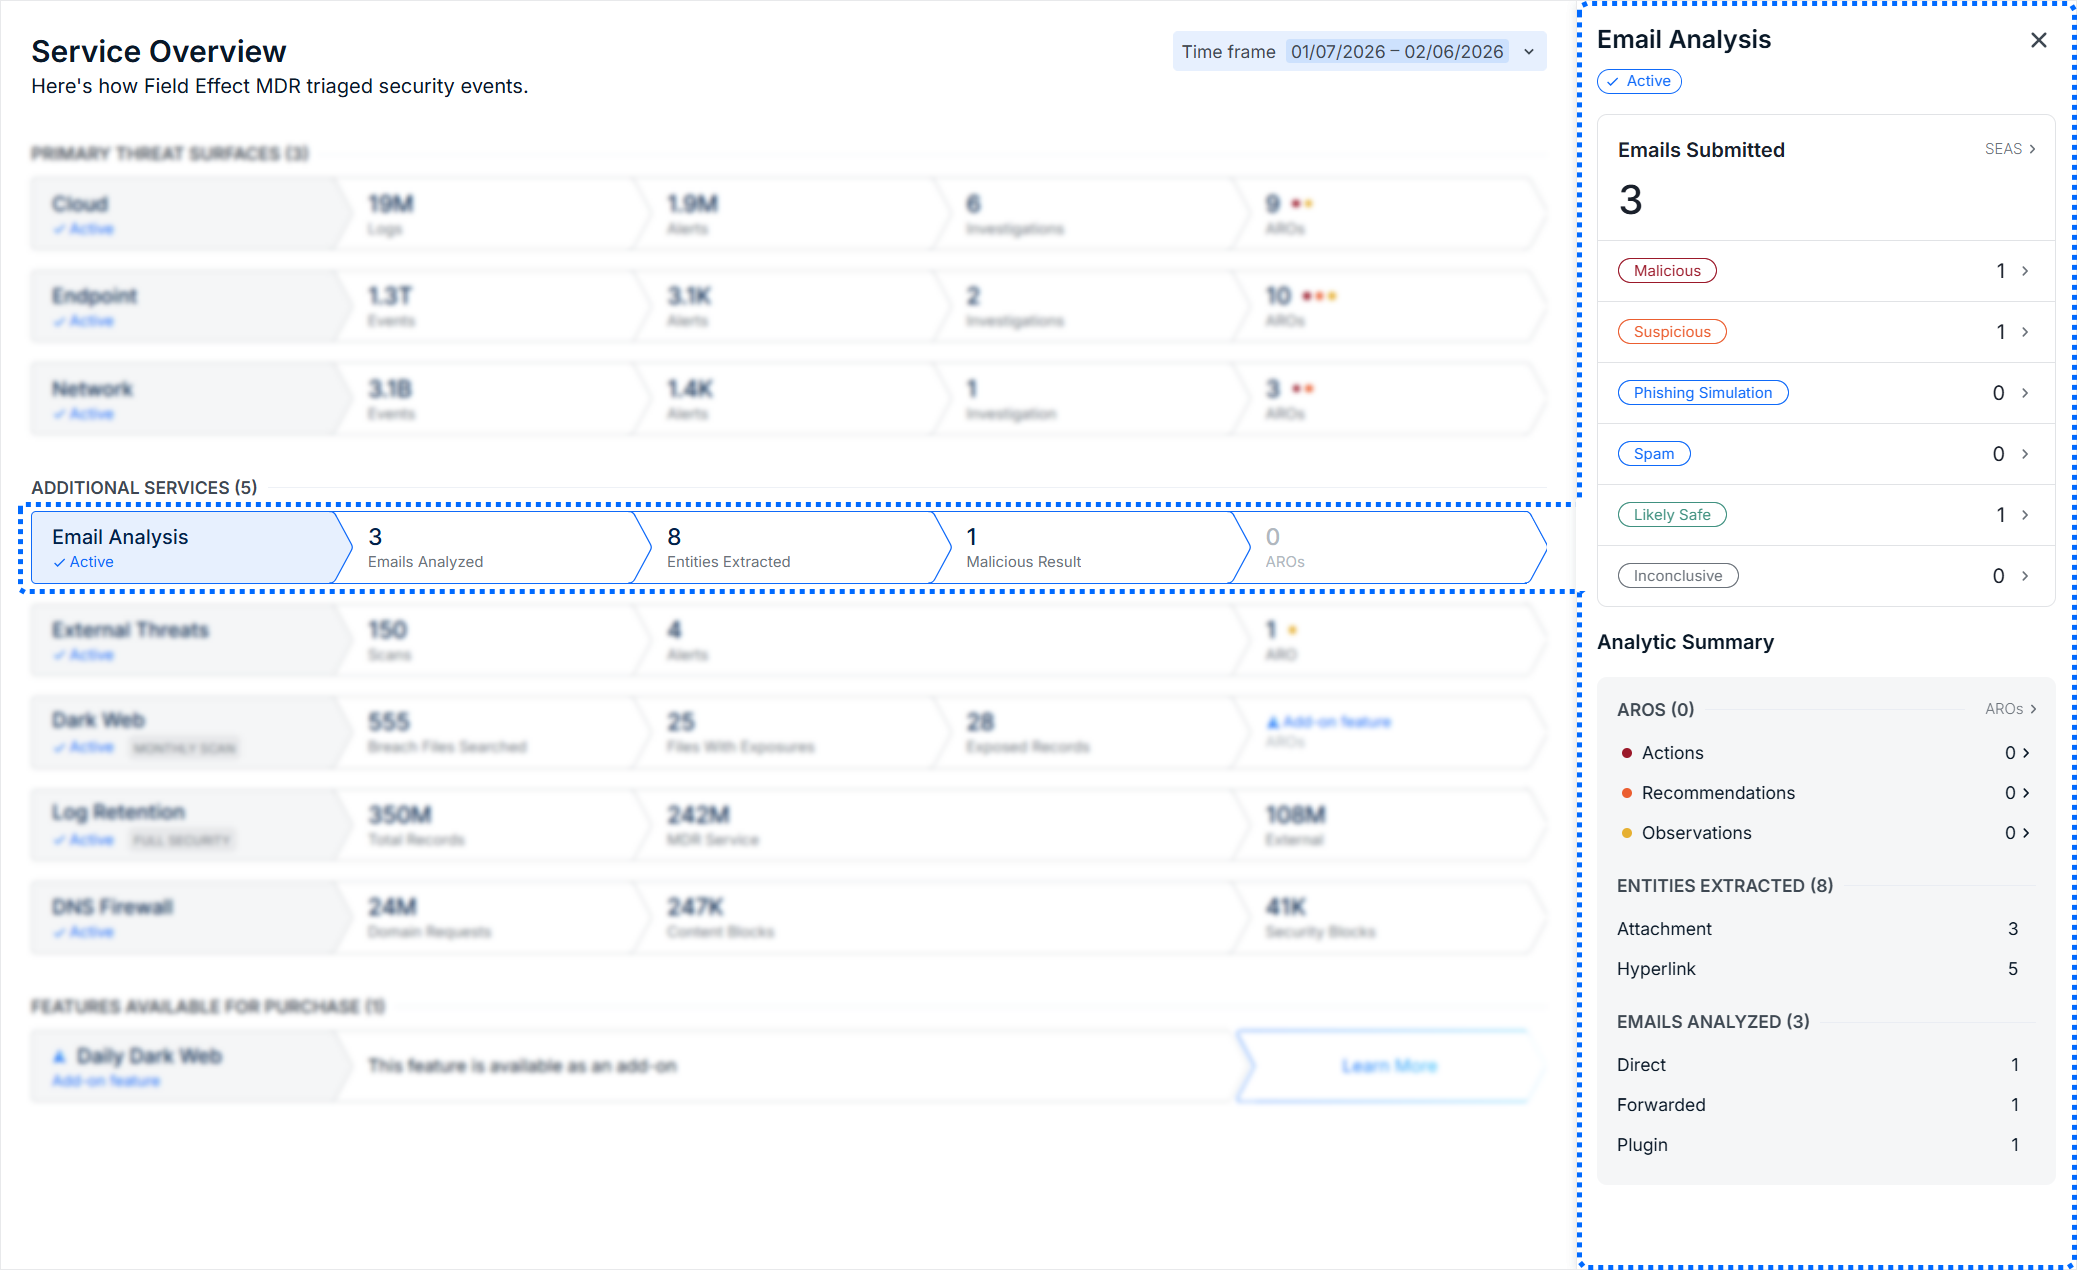2077x1270 pixels.
Task: Expand the Actions row chevron
Action: click(x=2026, y=753)
